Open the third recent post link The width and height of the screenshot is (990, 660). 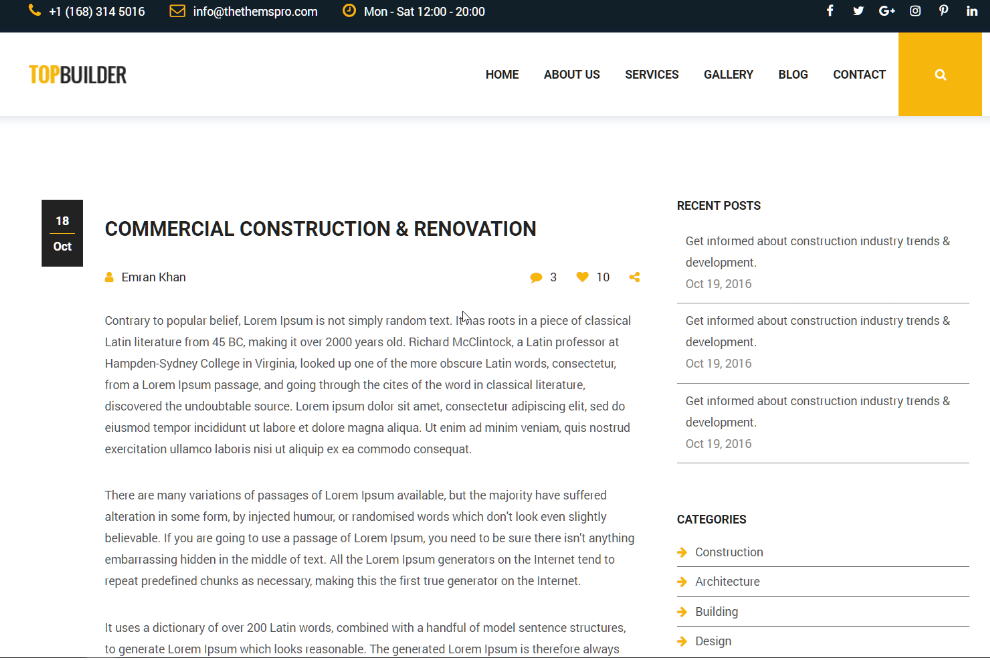tap(818, 411)
